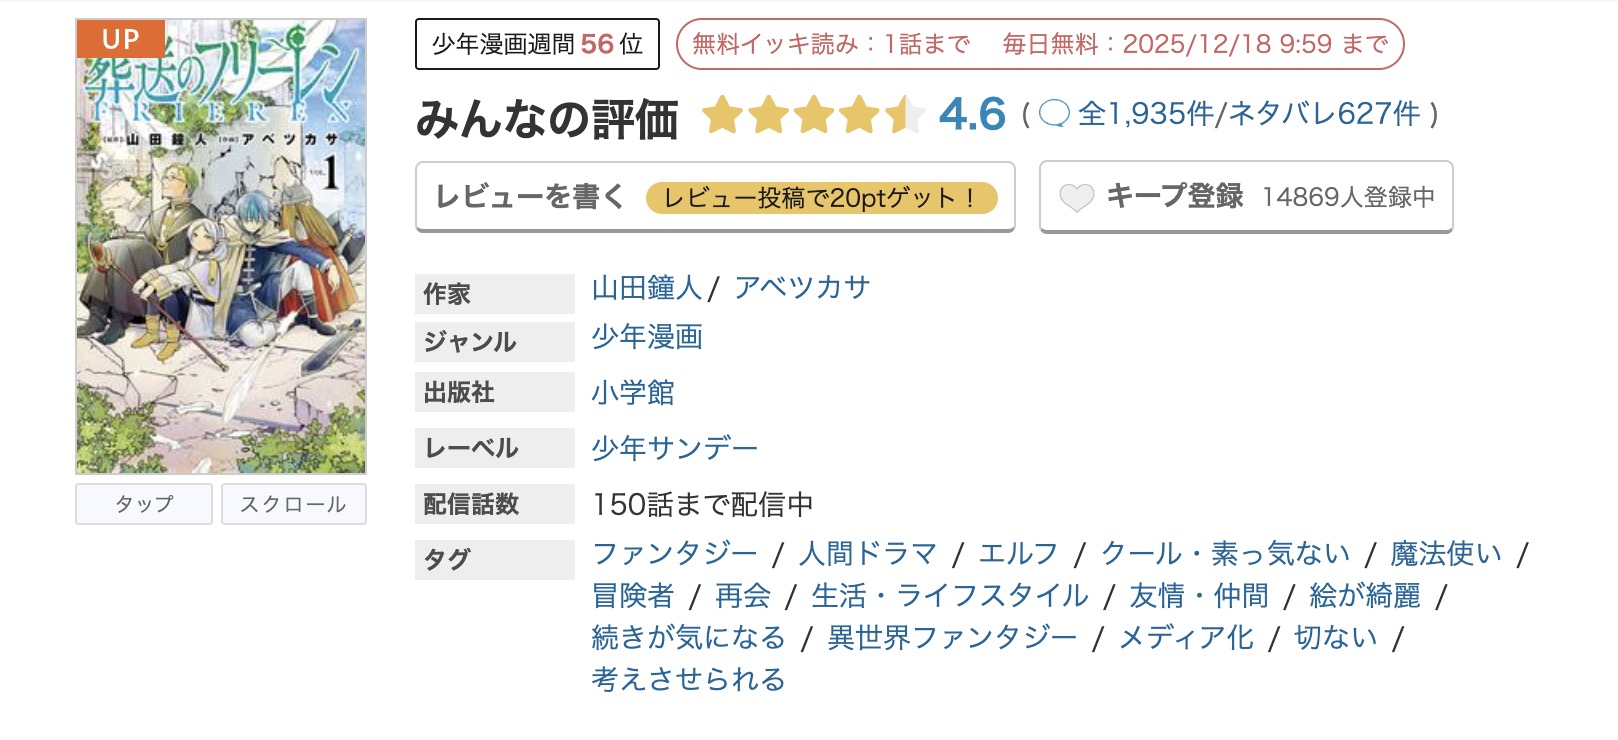The height and width of the screenshot is (740, 1618).
Task: Open the 少年サンデー label page
Action: point(674,448)
